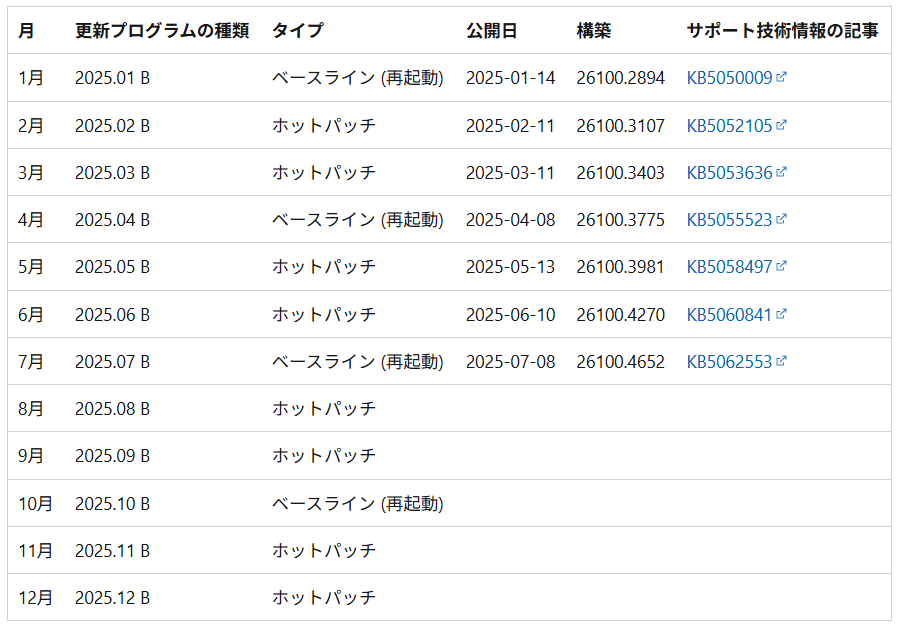Open the KB5055523 support article link
This screenshot has height=625, width=898.
click(x=730, y=219)
